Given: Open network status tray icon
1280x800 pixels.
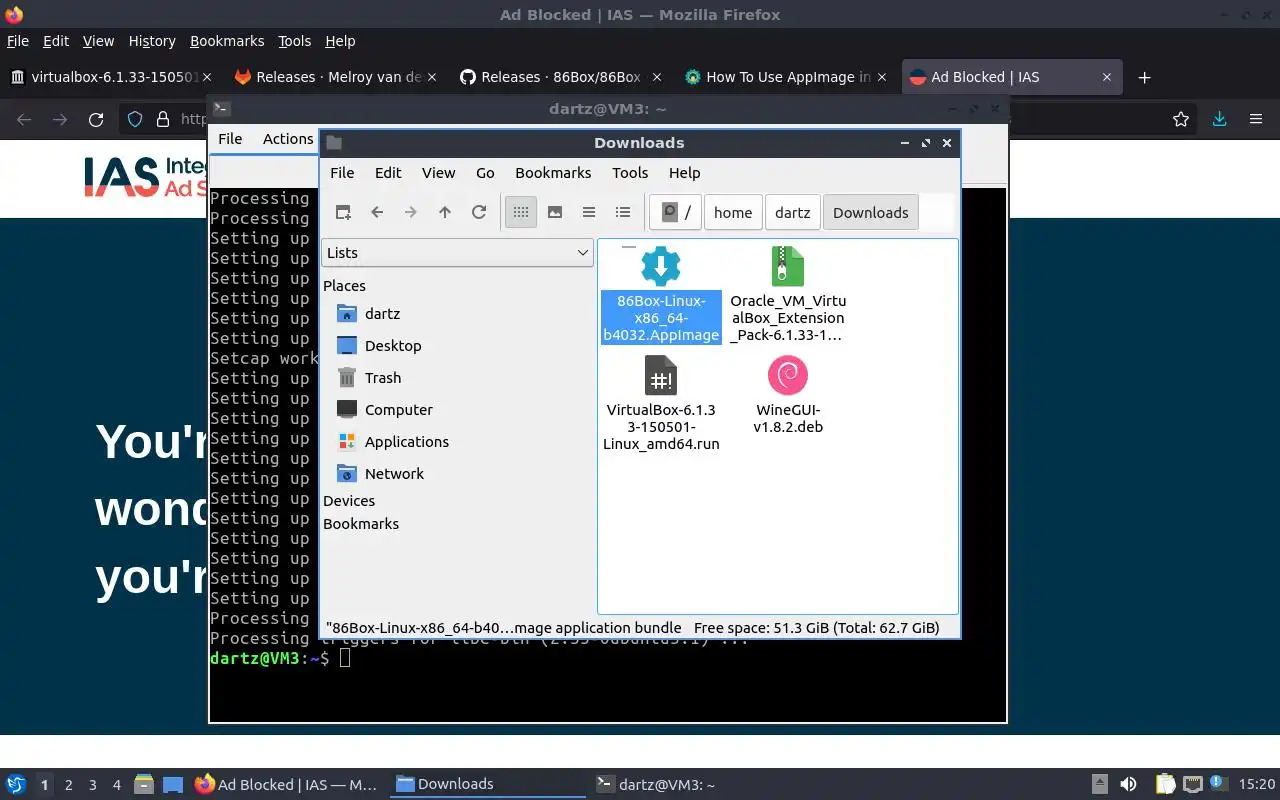Looking at the screenshot, I should [1192, 785].
